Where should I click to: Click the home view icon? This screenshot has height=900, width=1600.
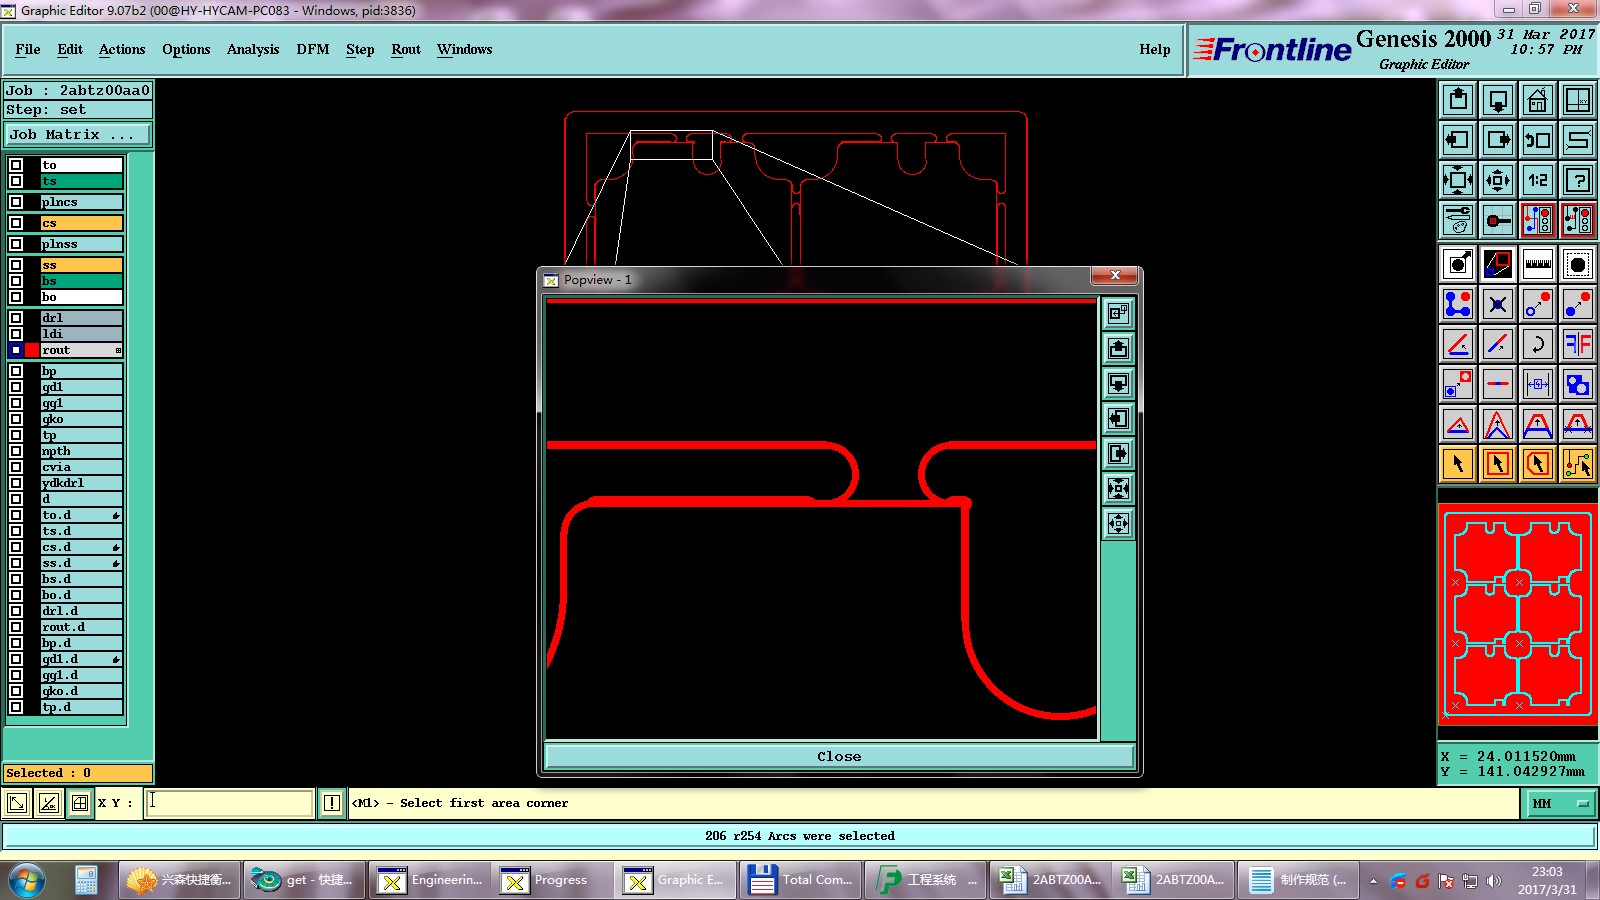[1538, 100]
